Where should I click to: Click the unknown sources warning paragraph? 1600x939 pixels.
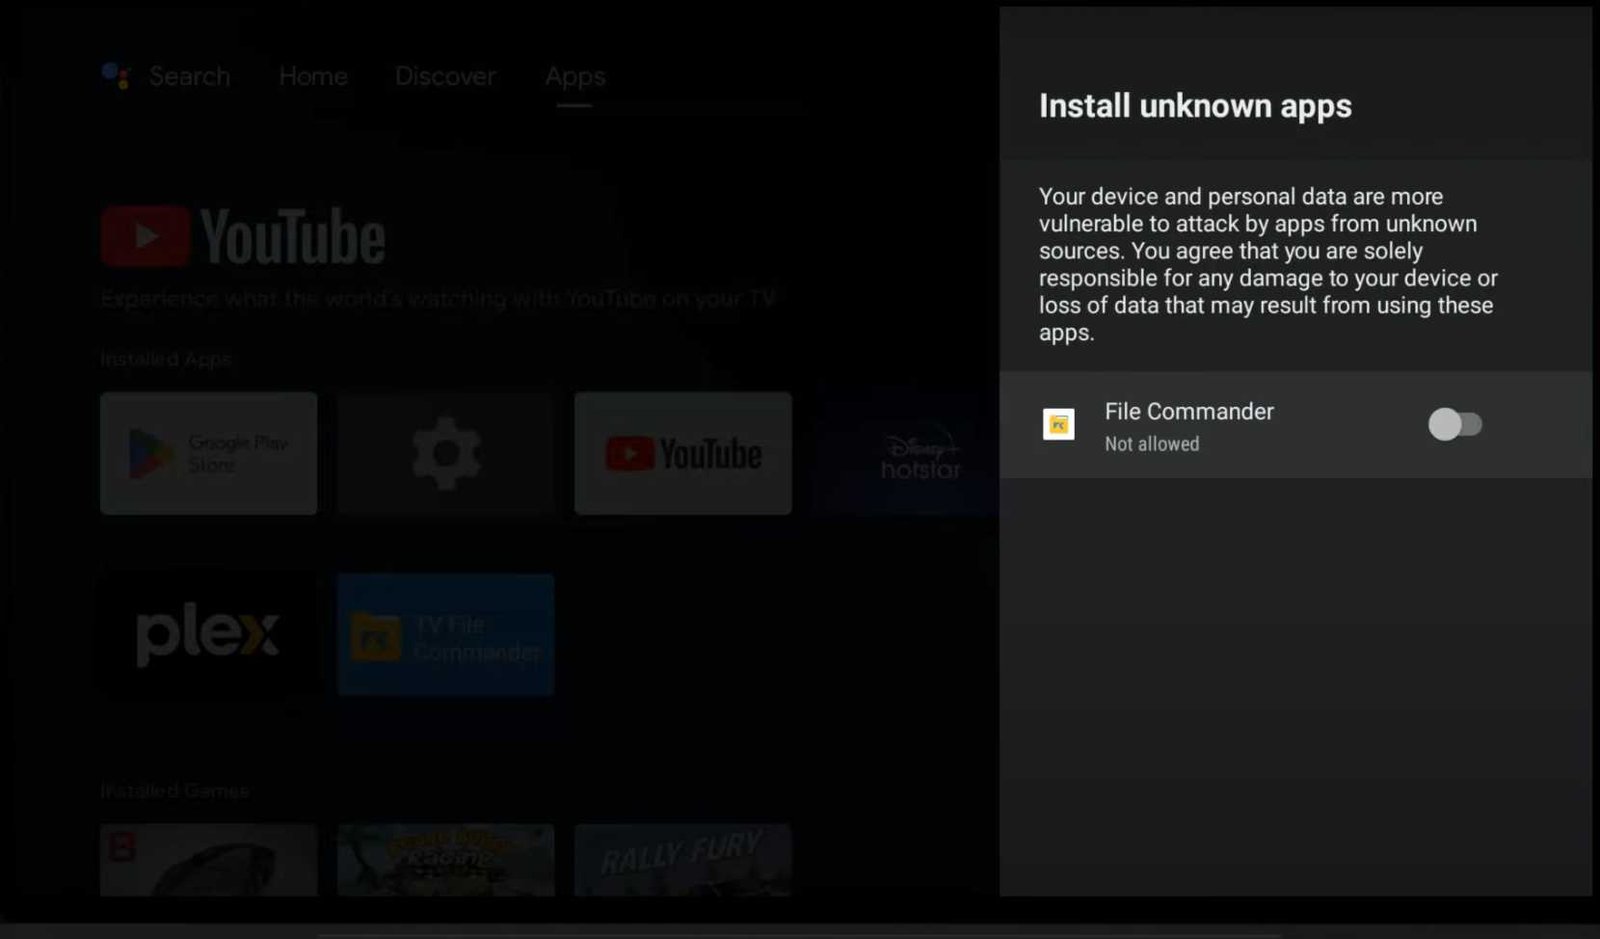[1268, 264]
